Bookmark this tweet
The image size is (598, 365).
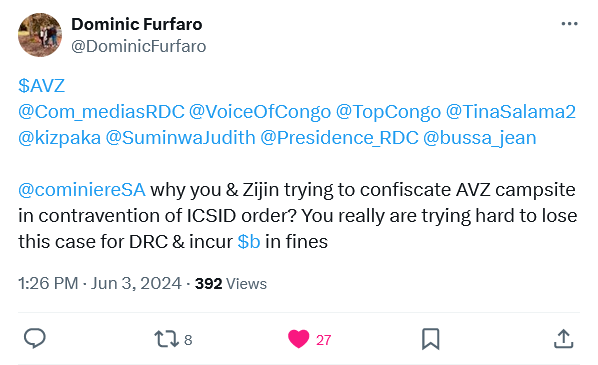pyautogui.click(x=431, y=339)
